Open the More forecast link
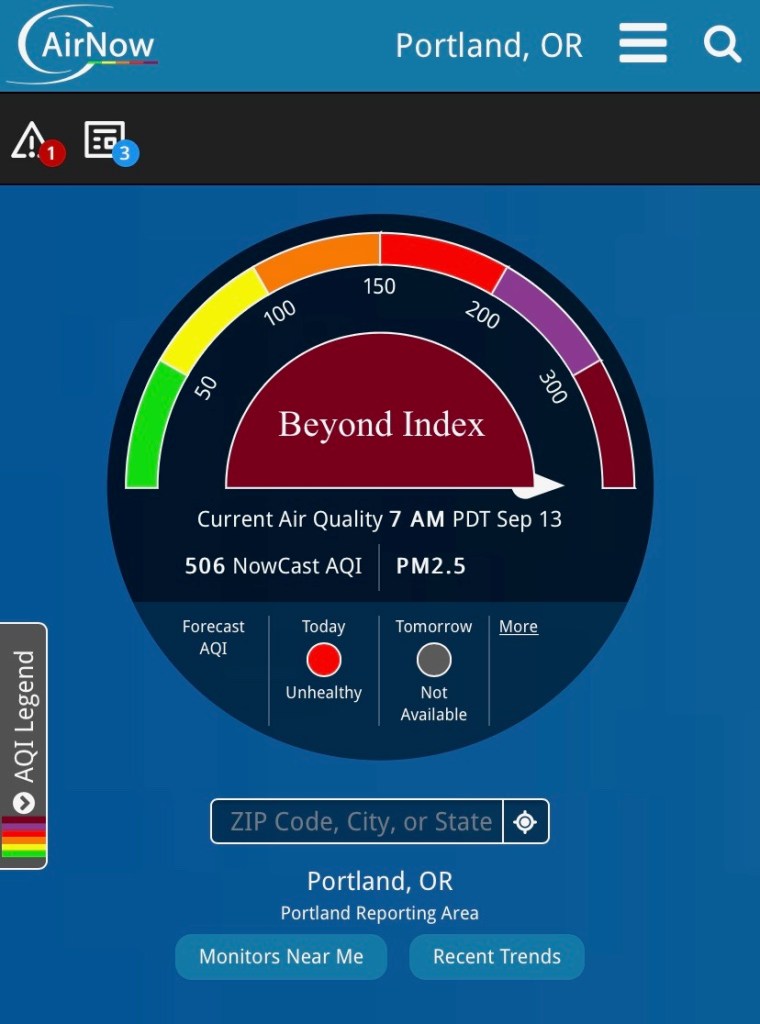The image size is (760, 1024). point(518,627)
